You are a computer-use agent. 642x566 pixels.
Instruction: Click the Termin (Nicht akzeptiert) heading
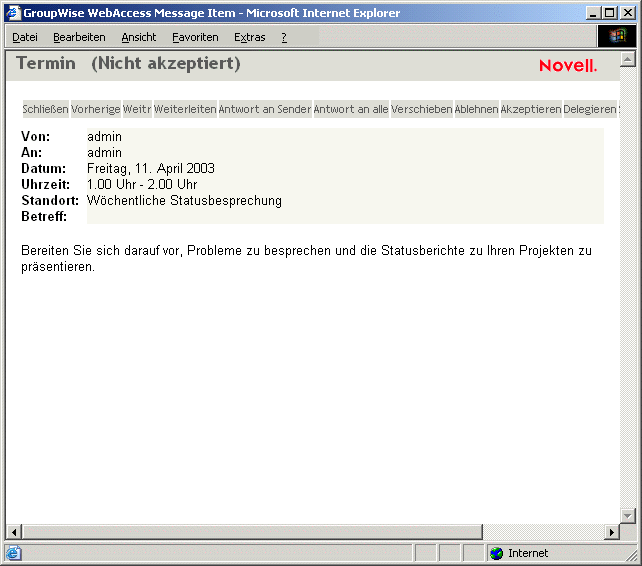(x=128, y=64)
